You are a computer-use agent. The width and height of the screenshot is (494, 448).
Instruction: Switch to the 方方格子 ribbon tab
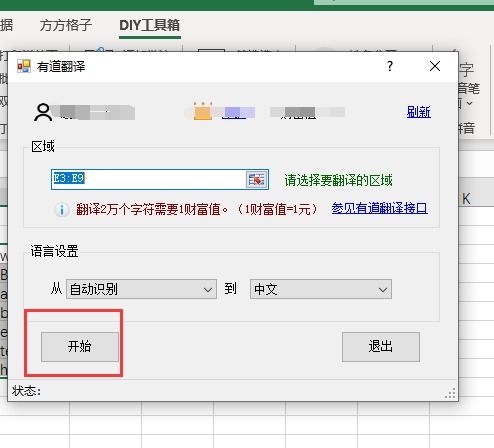tap(66, 25)
